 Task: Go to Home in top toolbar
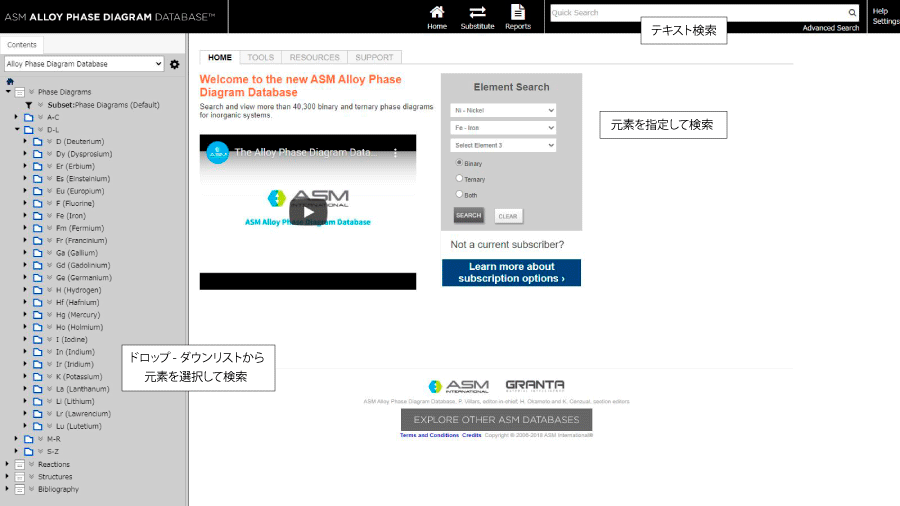coord(437,18)
